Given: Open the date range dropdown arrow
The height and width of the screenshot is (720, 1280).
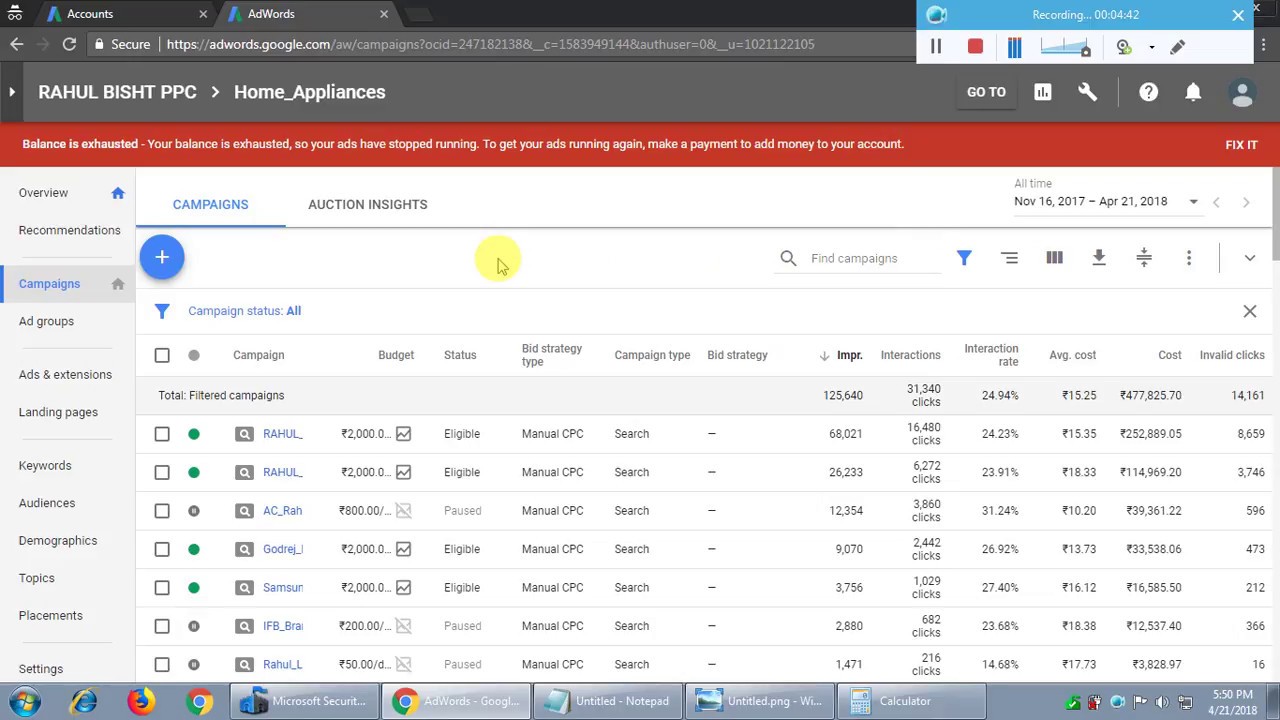Looking at the screenshot, I should [x=1193, y=202].
